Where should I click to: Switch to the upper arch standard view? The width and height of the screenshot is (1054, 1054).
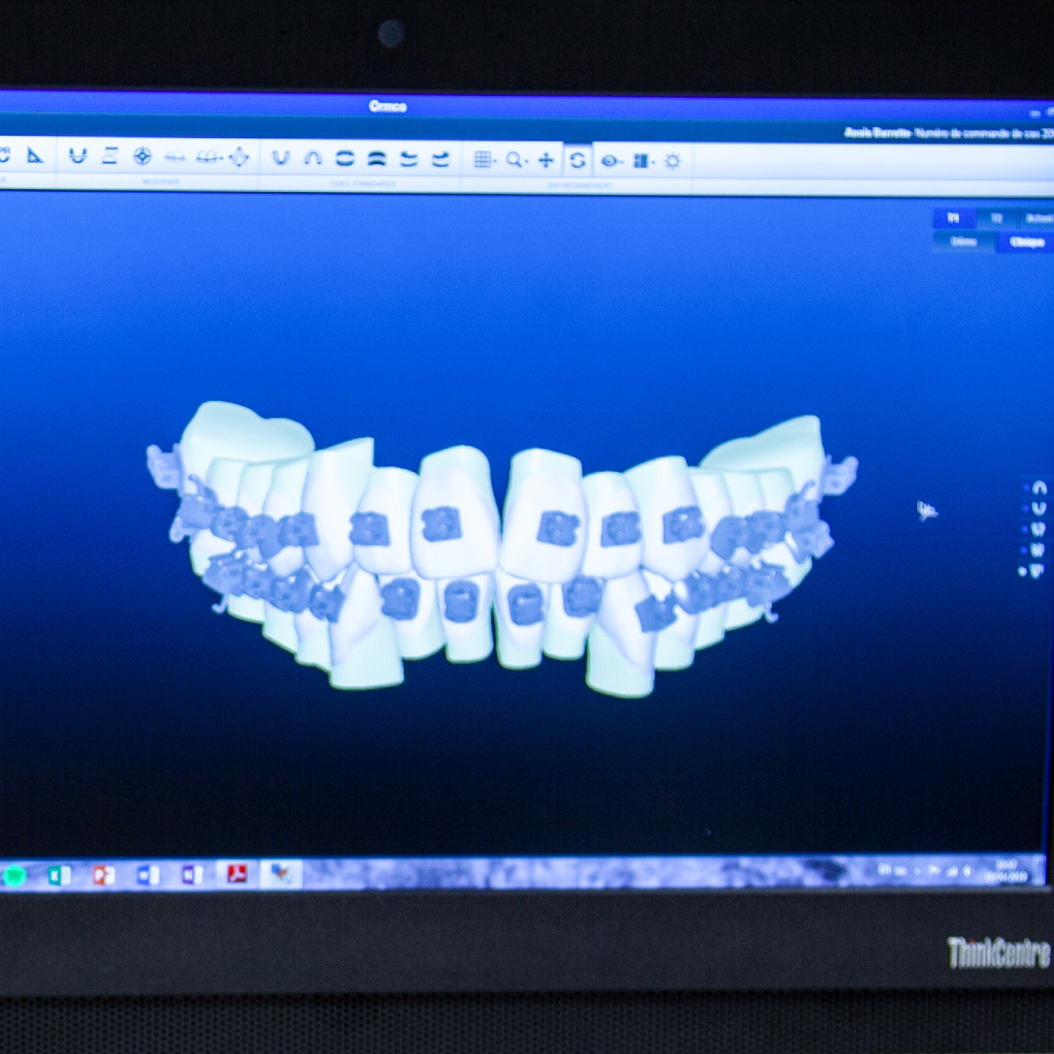click(313, 158)
